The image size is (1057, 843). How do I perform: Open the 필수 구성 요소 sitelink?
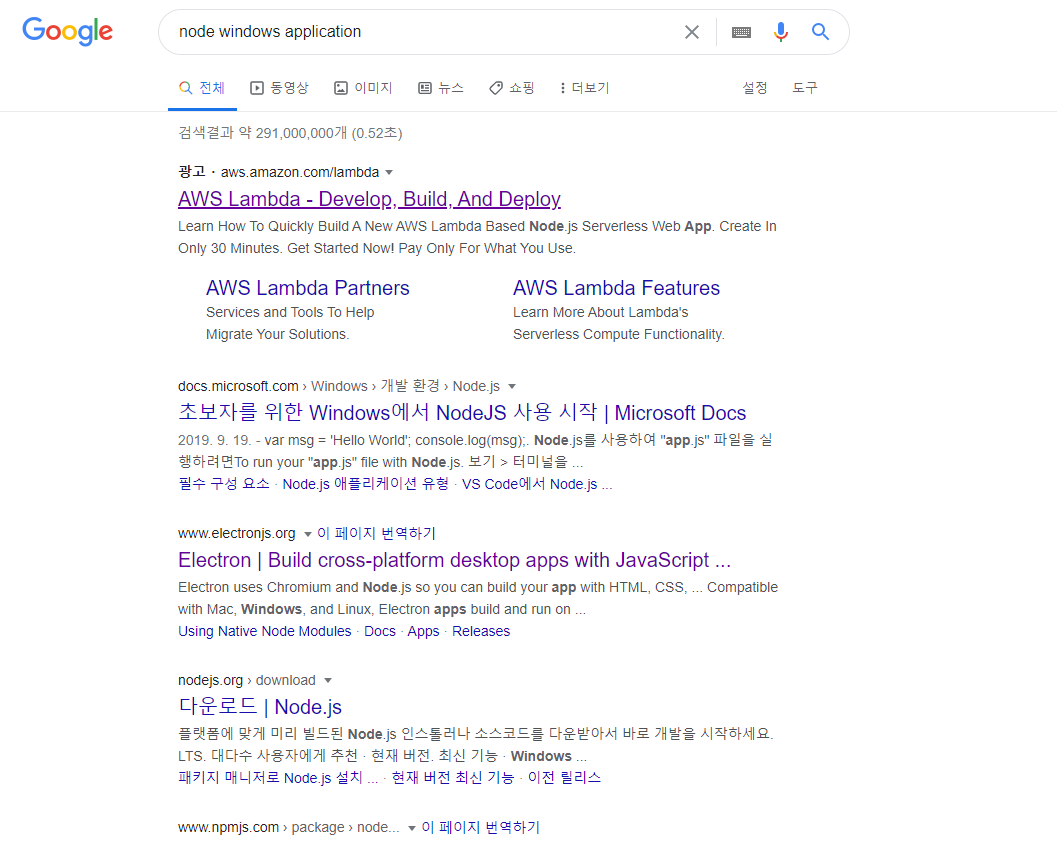click(x=224, y=484)
